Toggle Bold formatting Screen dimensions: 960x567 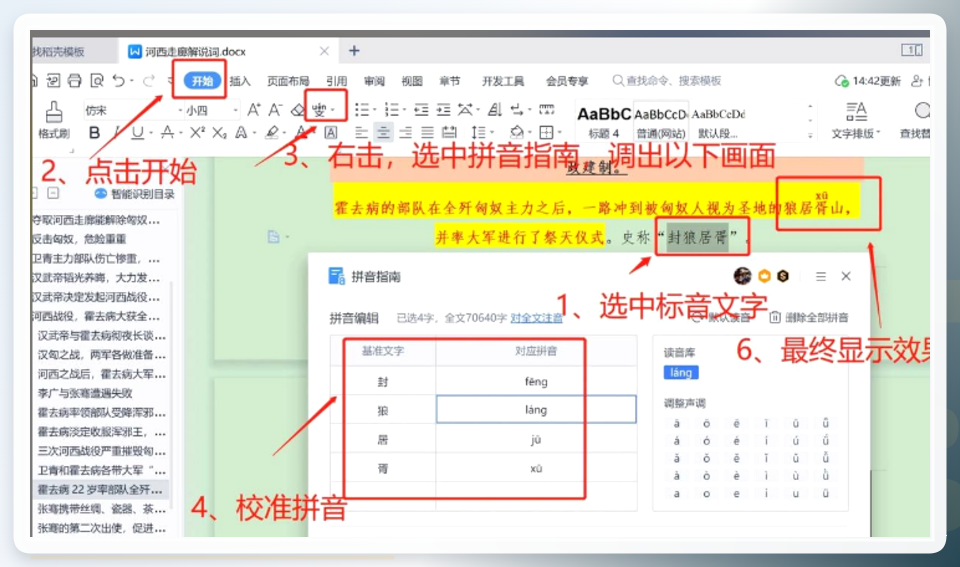tap(94, 132)
